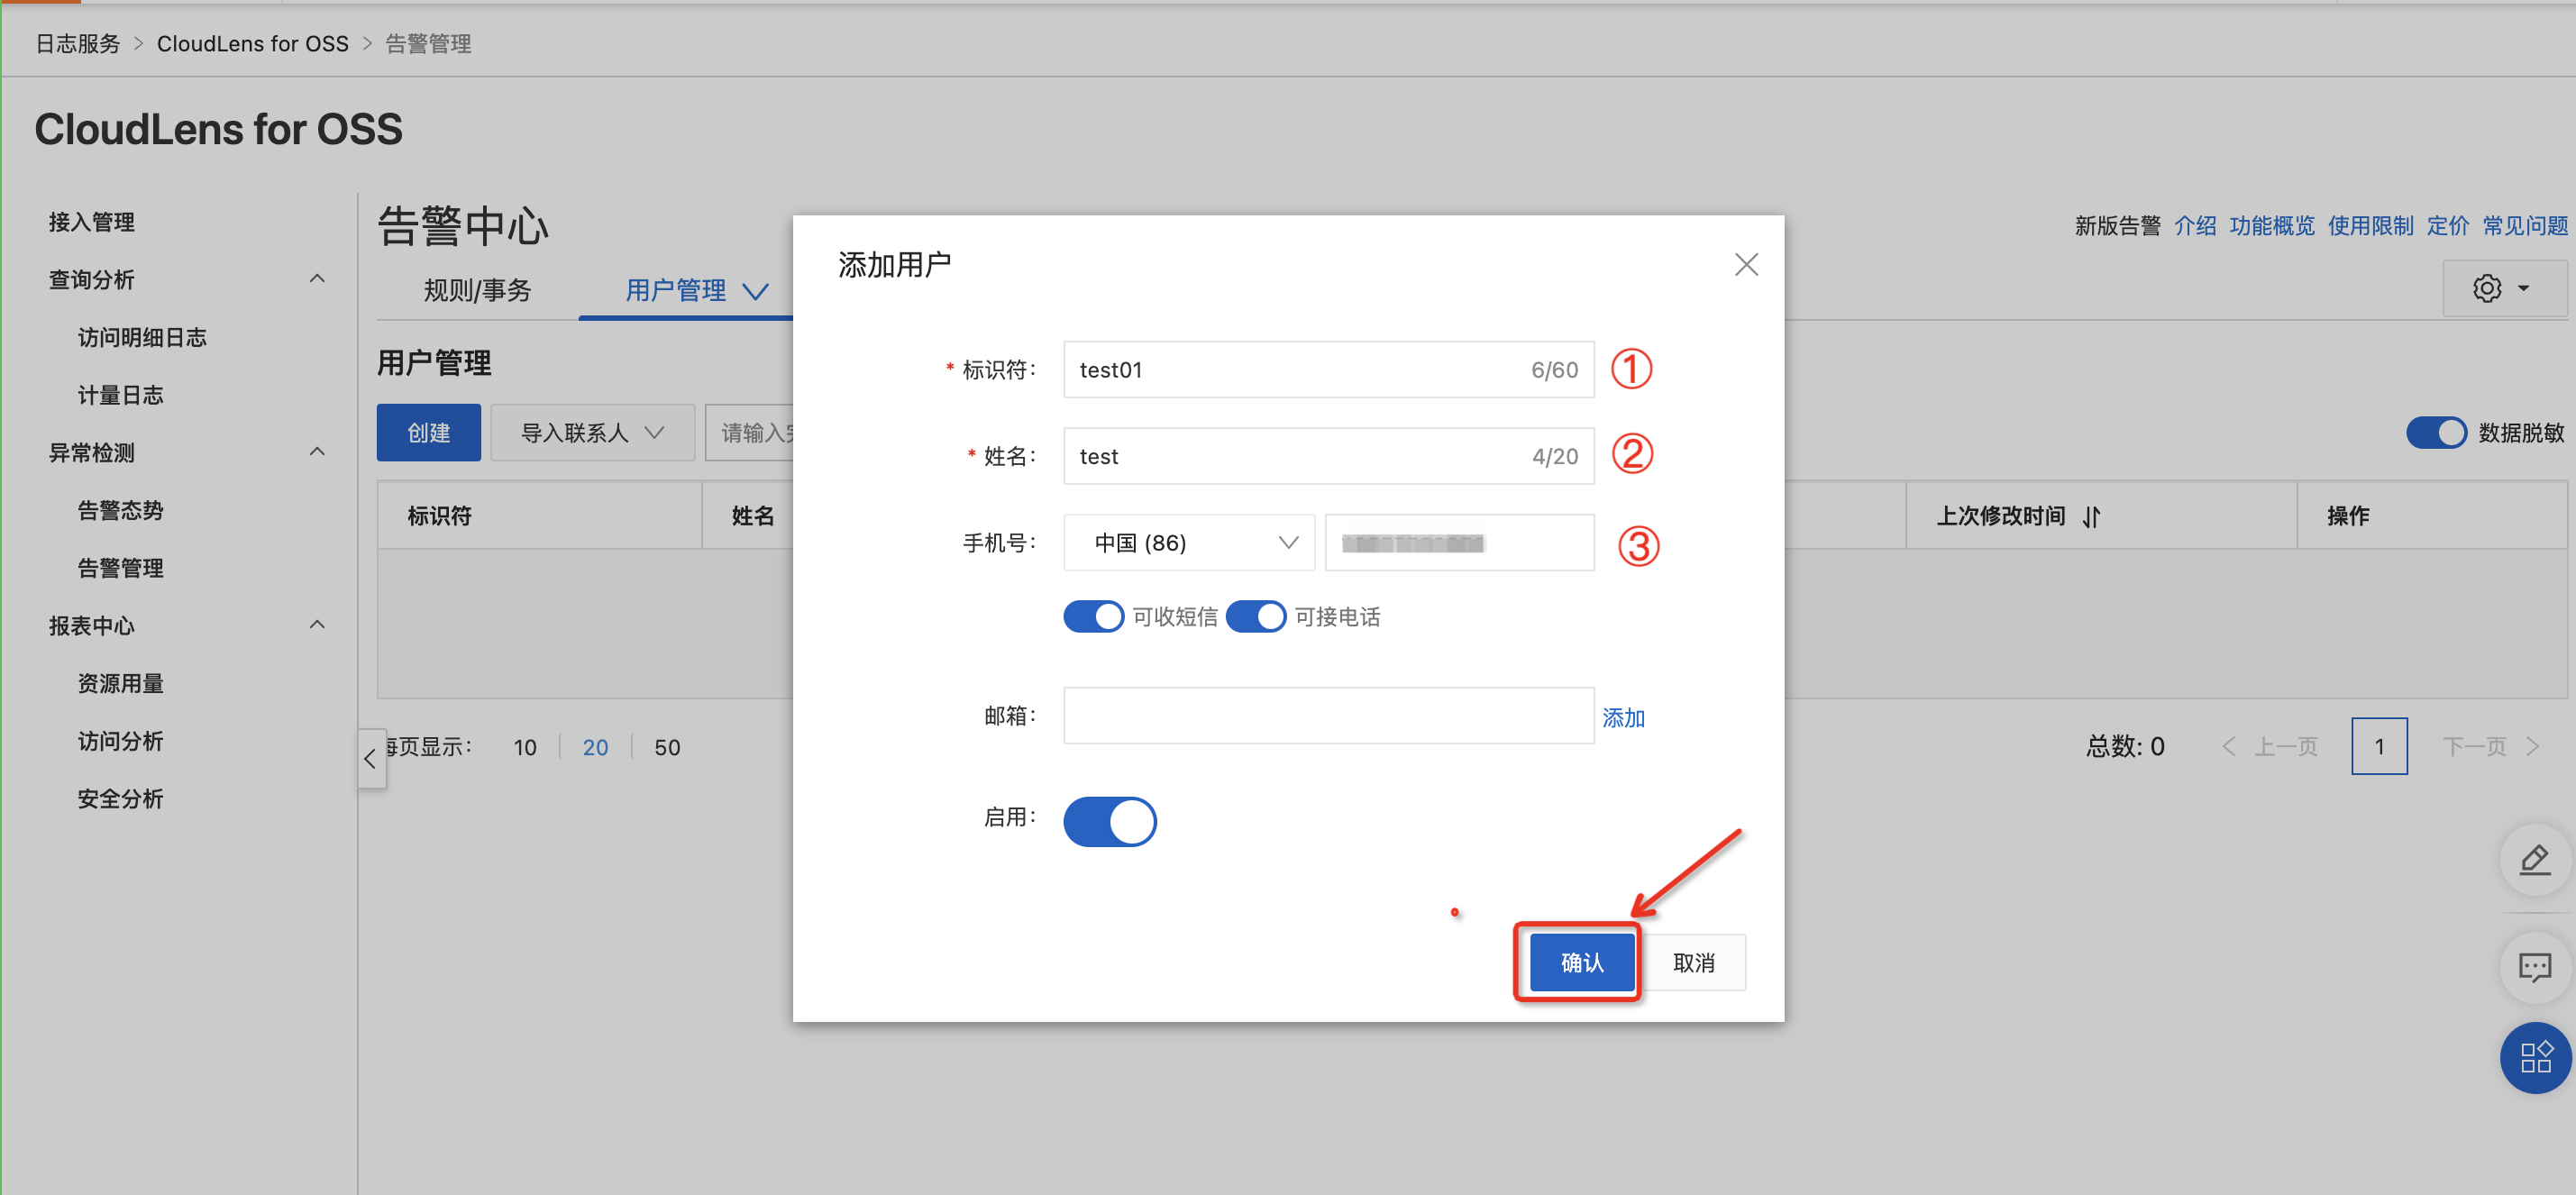Viewport: 2576px width, 1195px height.
Task: Click sort icon beside 上次修改时间
Action: 2091,516
